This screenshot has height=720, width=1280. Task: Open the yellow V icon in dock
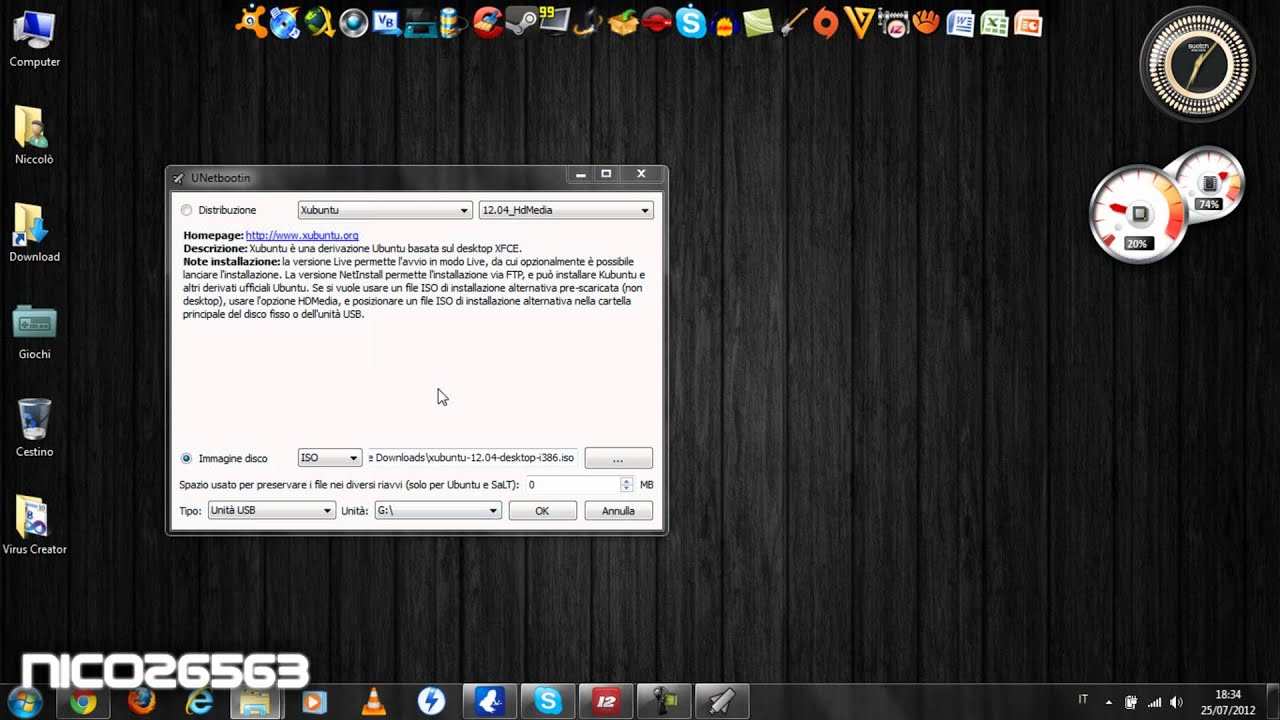click(859, 22)
